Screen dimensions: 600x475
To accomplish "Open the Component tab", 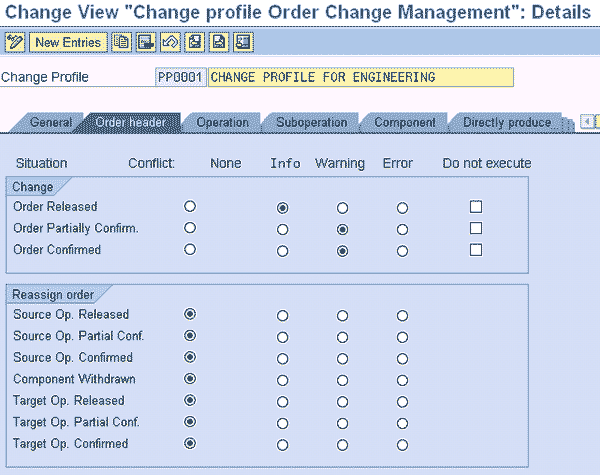I will tap(404, 122).
